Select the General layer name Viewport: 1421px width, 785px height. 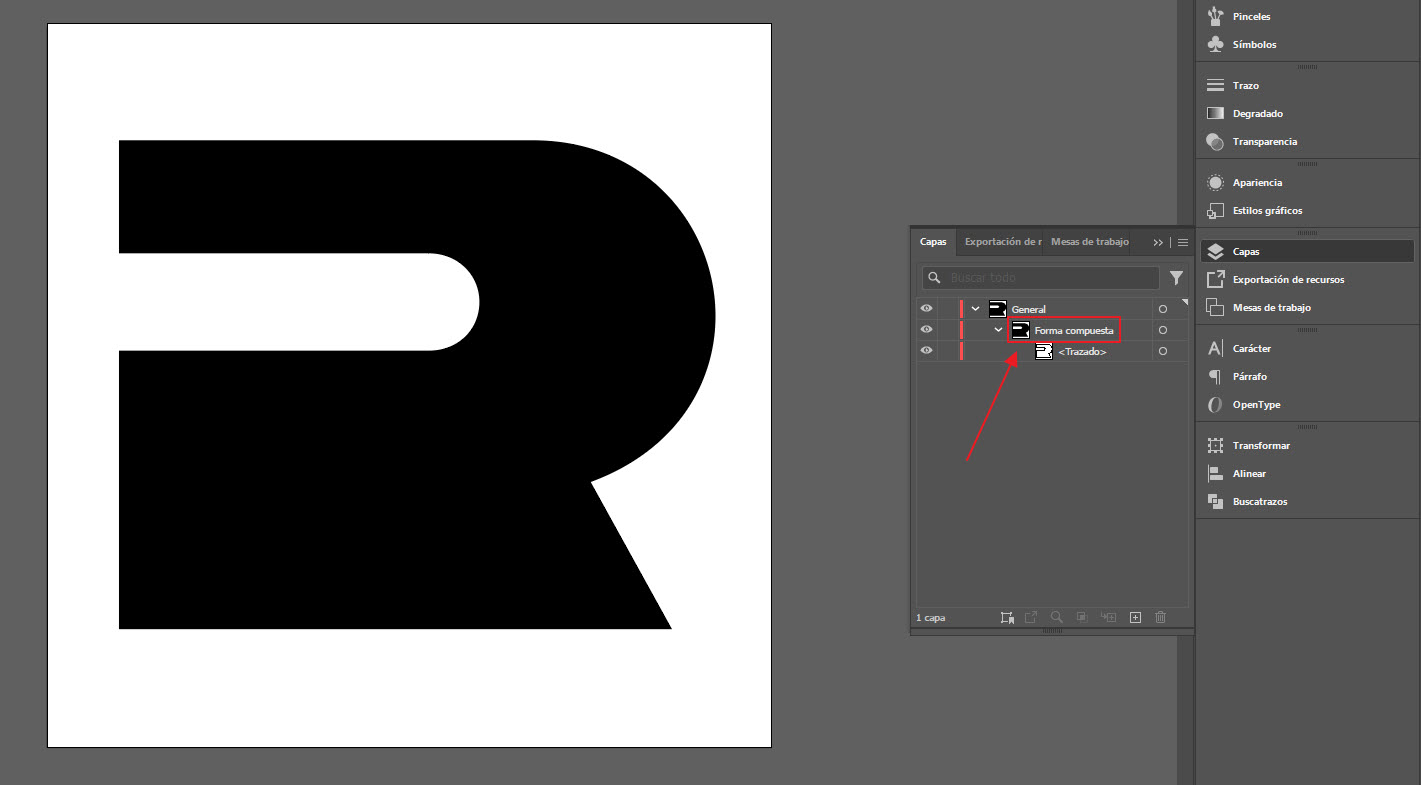click(1029, 310)
